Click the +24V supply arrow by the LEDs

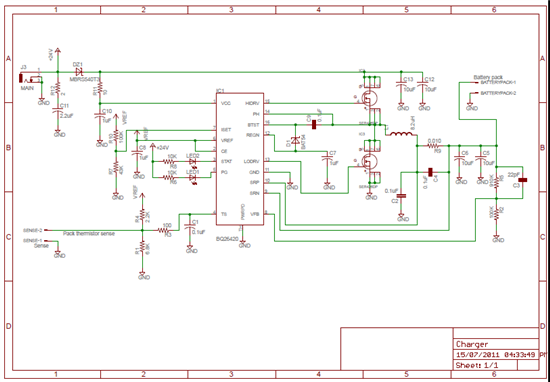point(153,146)
